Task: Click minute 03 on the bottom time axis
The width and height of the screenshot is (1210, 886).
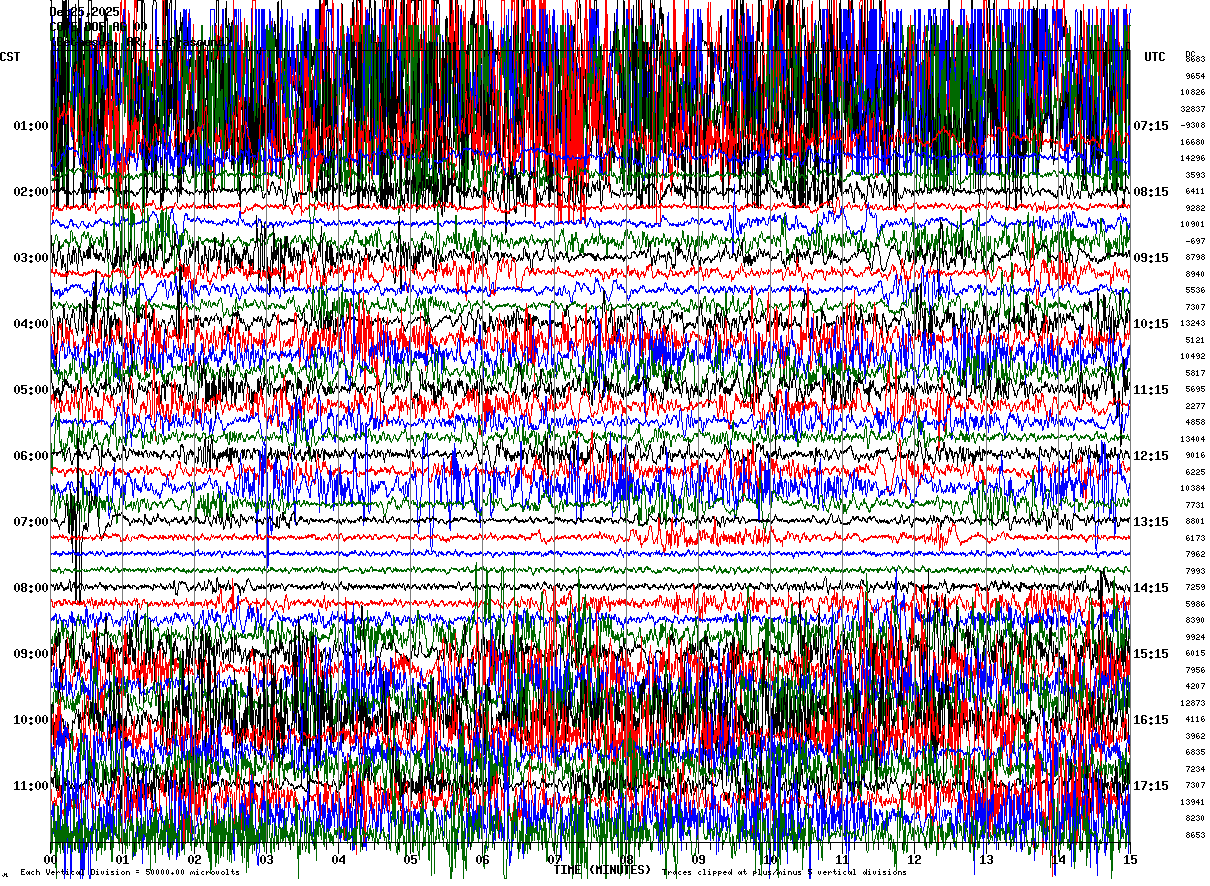Action: 266,860
